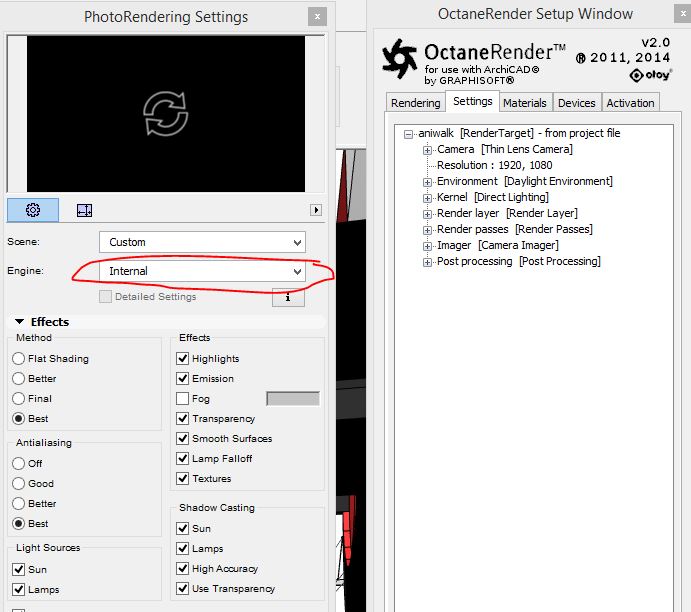Screen dimensions: 691x612
Task: Enable the Fog effect checkbox
Action: pyautogui.click(x=182, y=398)
